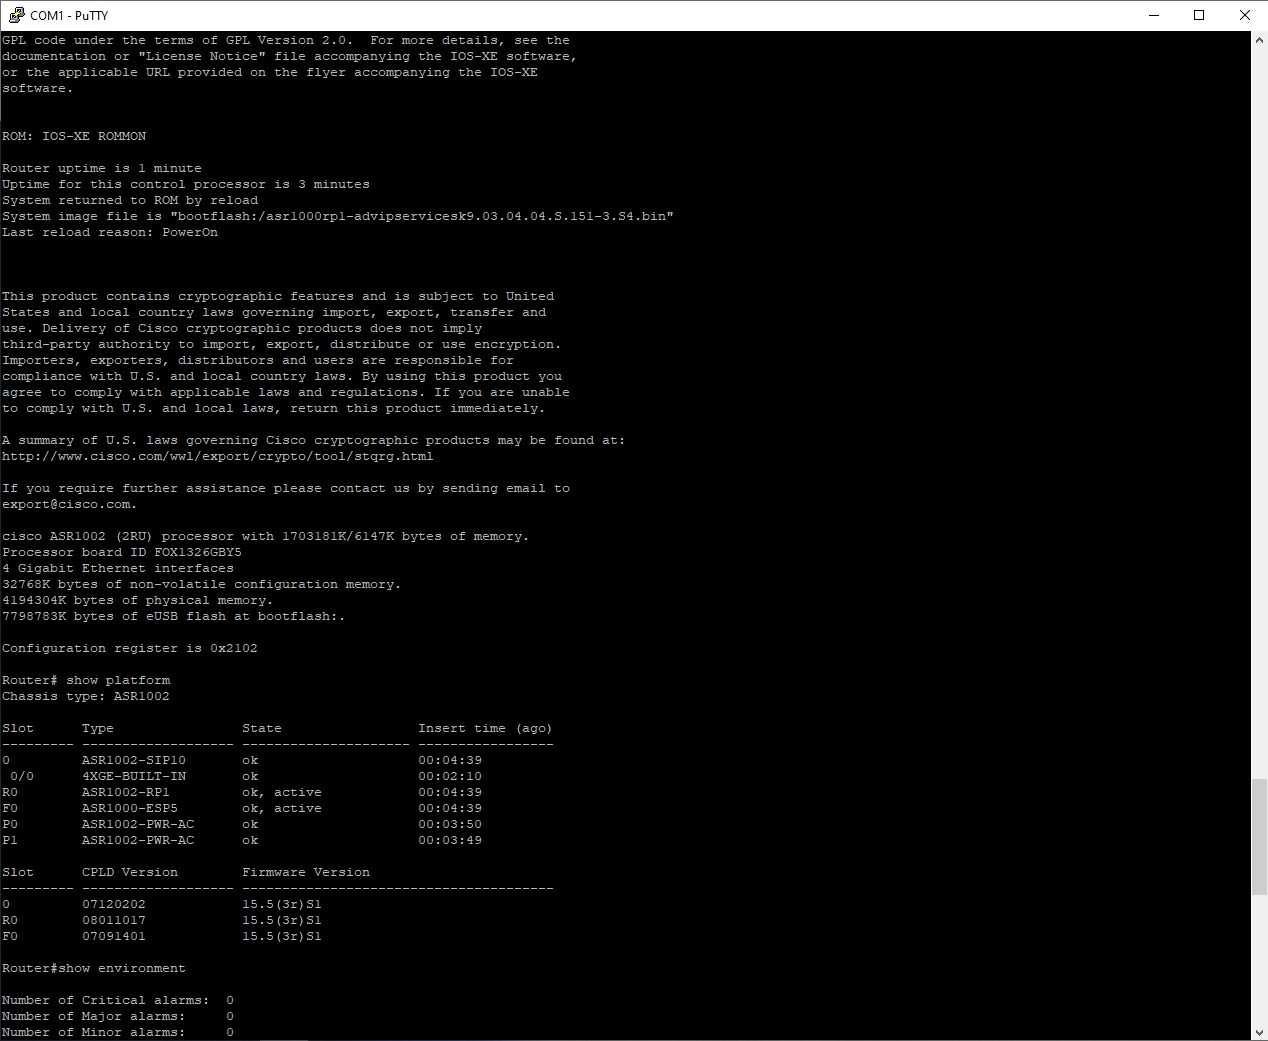The height and width of the screenshot is (1041, 1268).
Task: Click ASR1002-PWR-AC in slot P1 row
Action: click(x=138, y=840)
